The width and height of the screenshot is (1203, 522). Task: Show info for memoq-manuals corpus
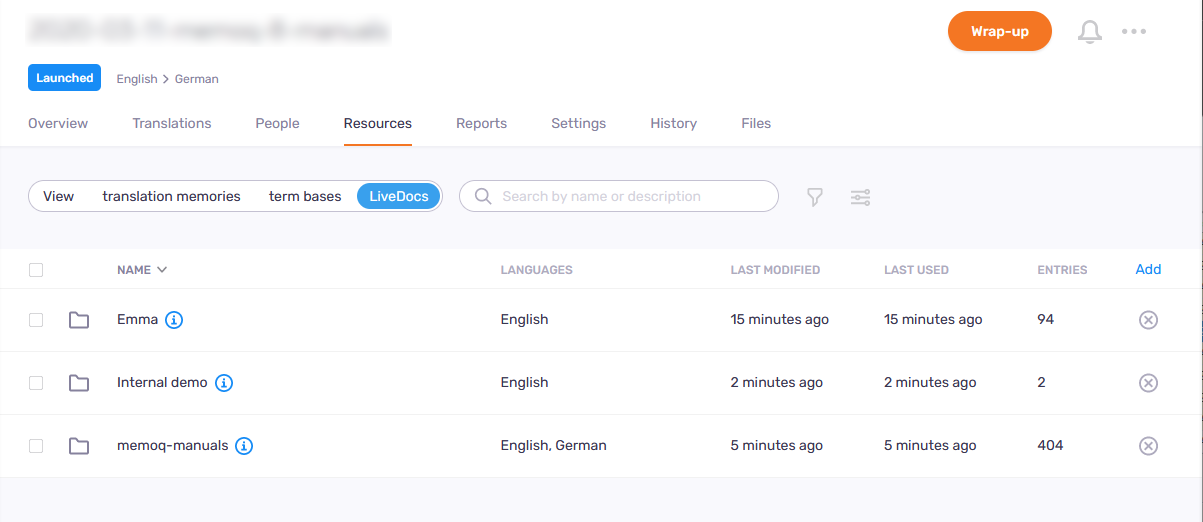click(x=244, y=446)
